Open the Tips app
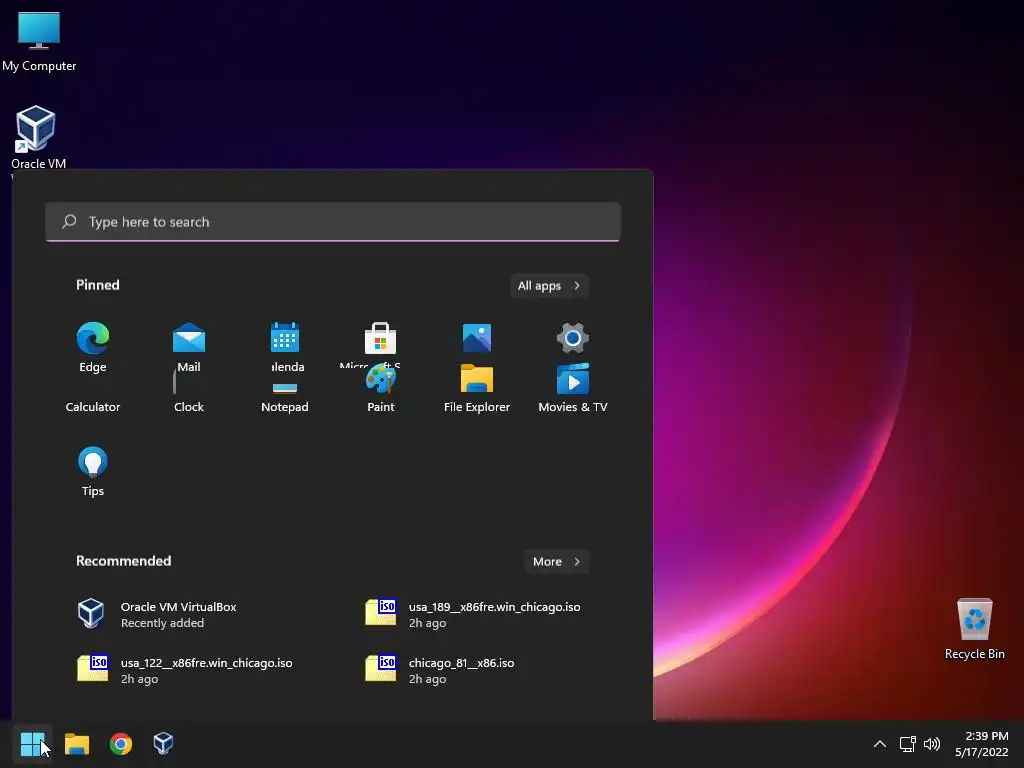 point(93,472)
